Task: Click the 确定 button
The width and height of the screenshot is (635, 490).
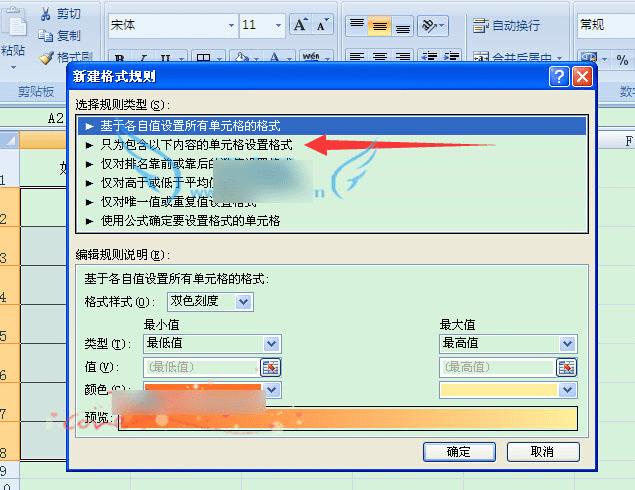Action: click(x=459, y=452)
